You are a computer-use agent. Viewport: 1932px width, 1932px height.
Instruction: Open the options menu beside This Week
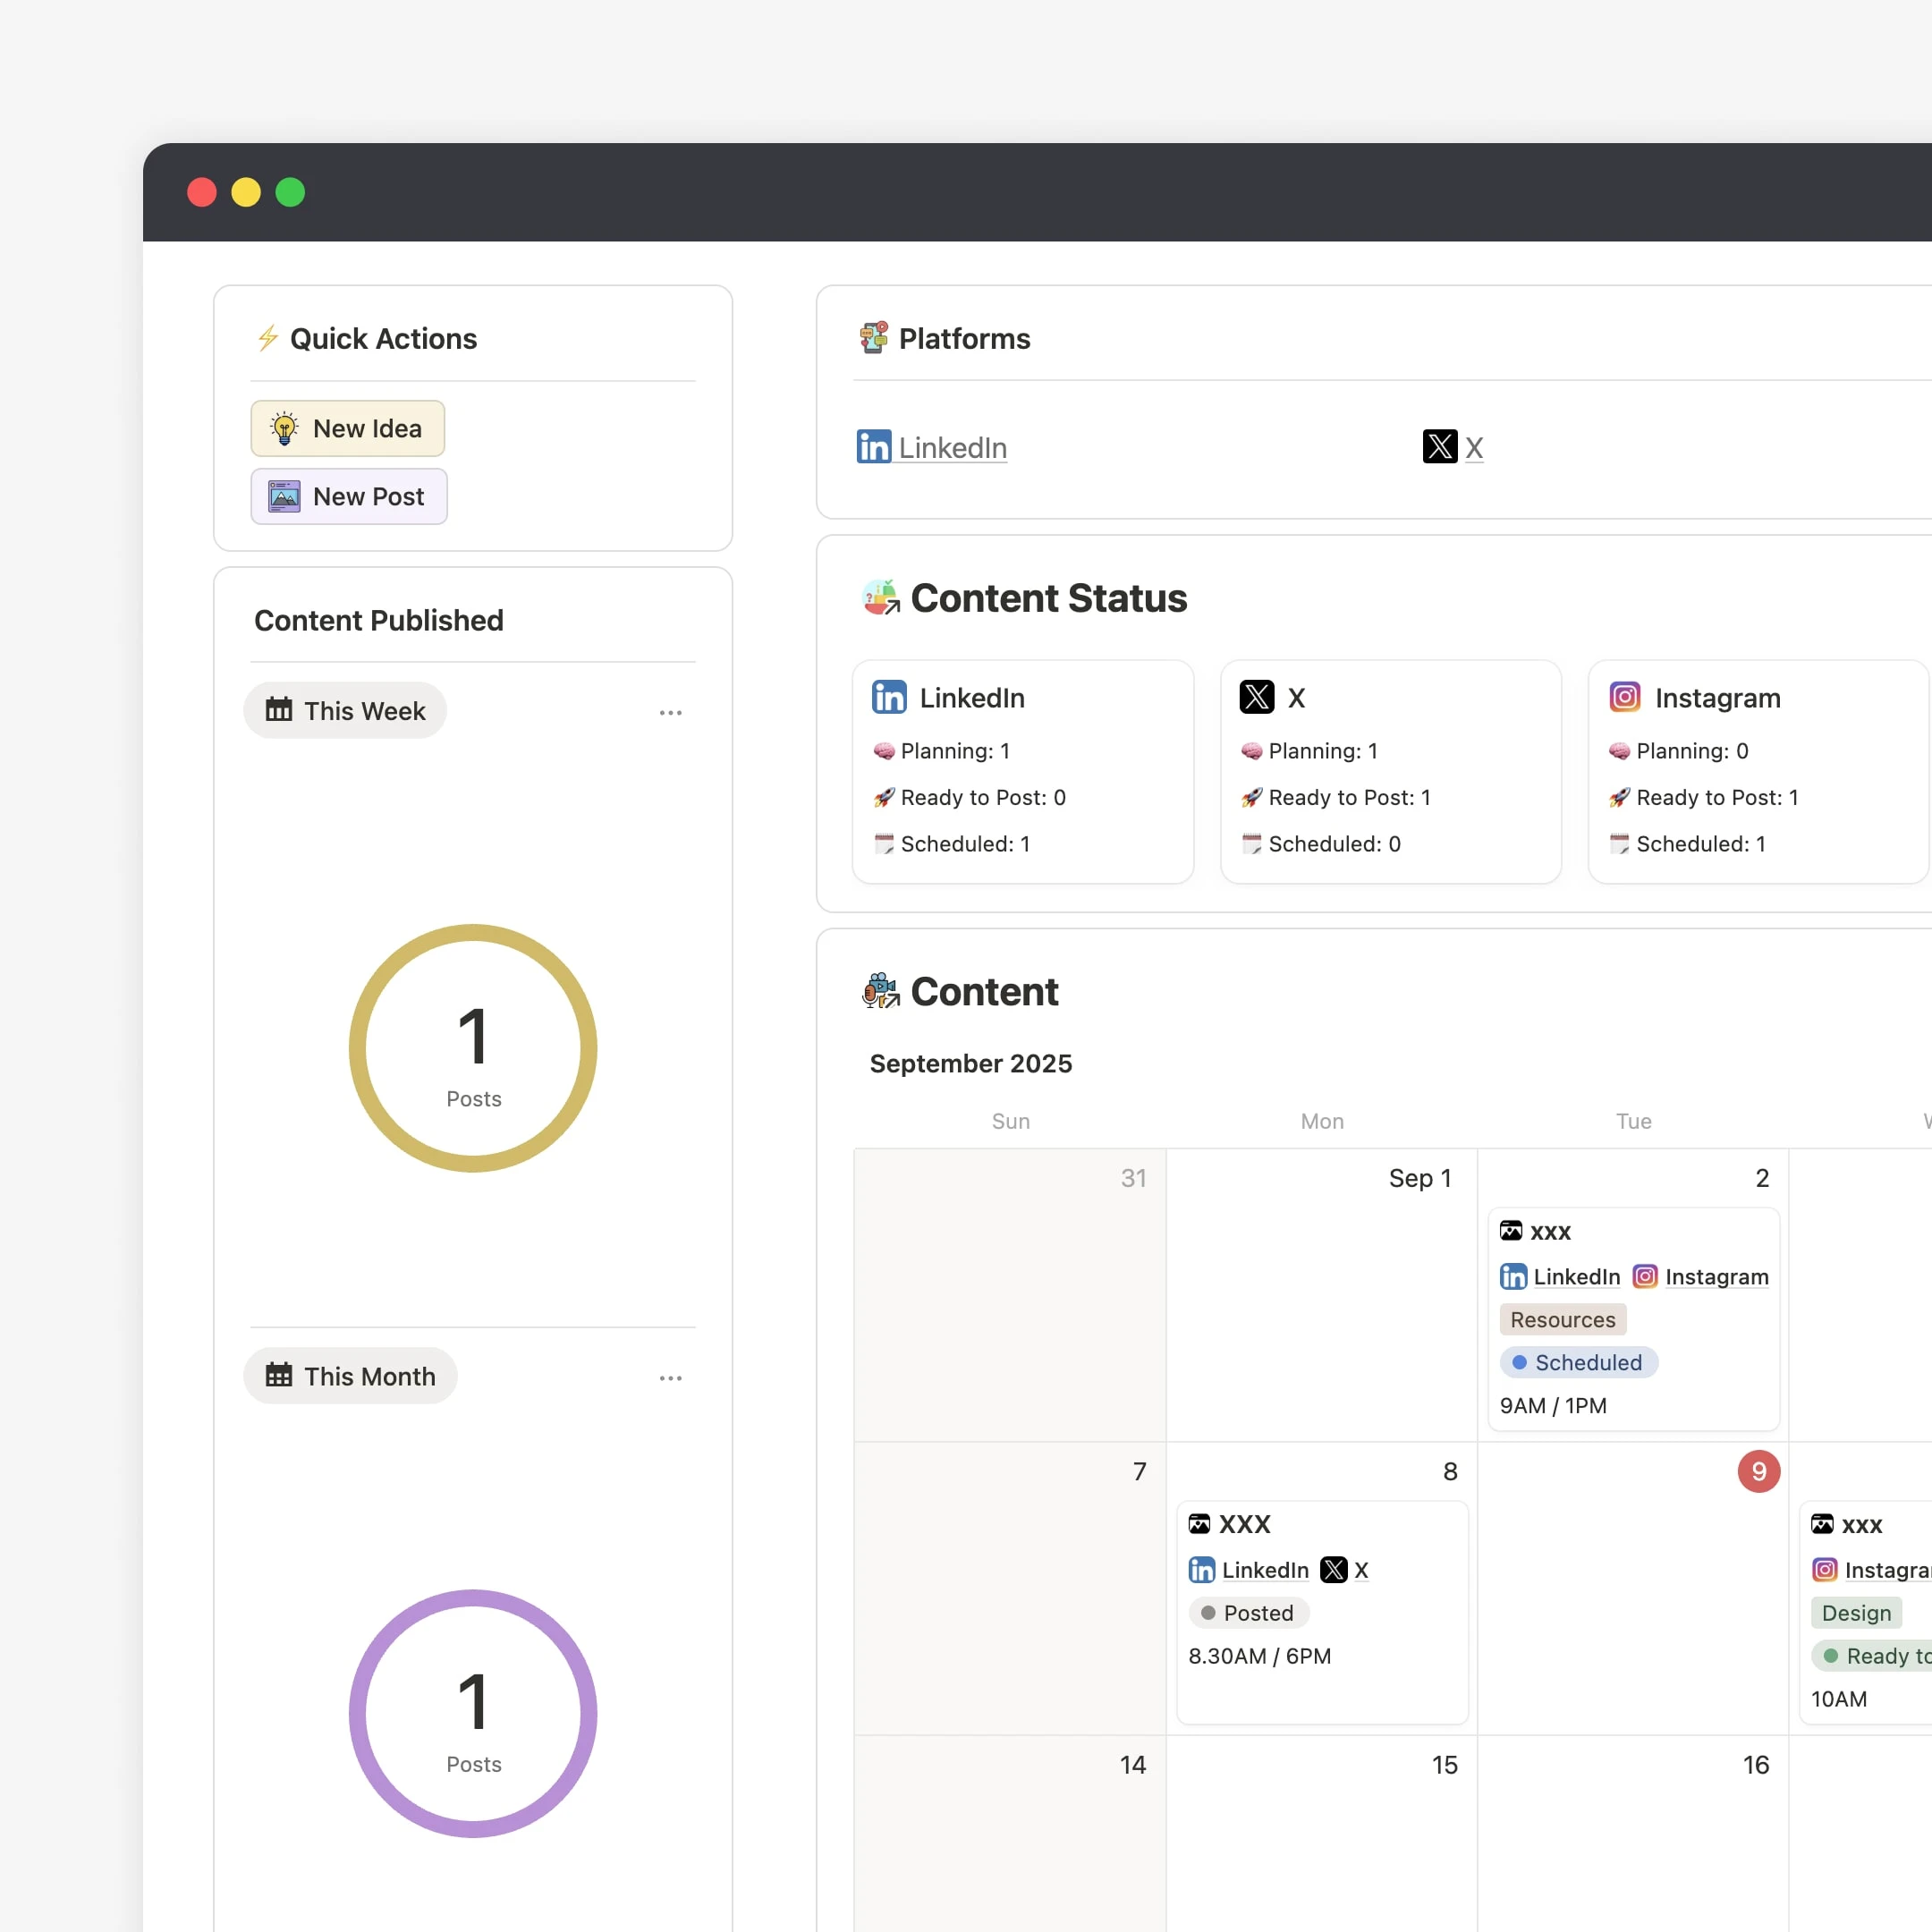tap(670, 713)
